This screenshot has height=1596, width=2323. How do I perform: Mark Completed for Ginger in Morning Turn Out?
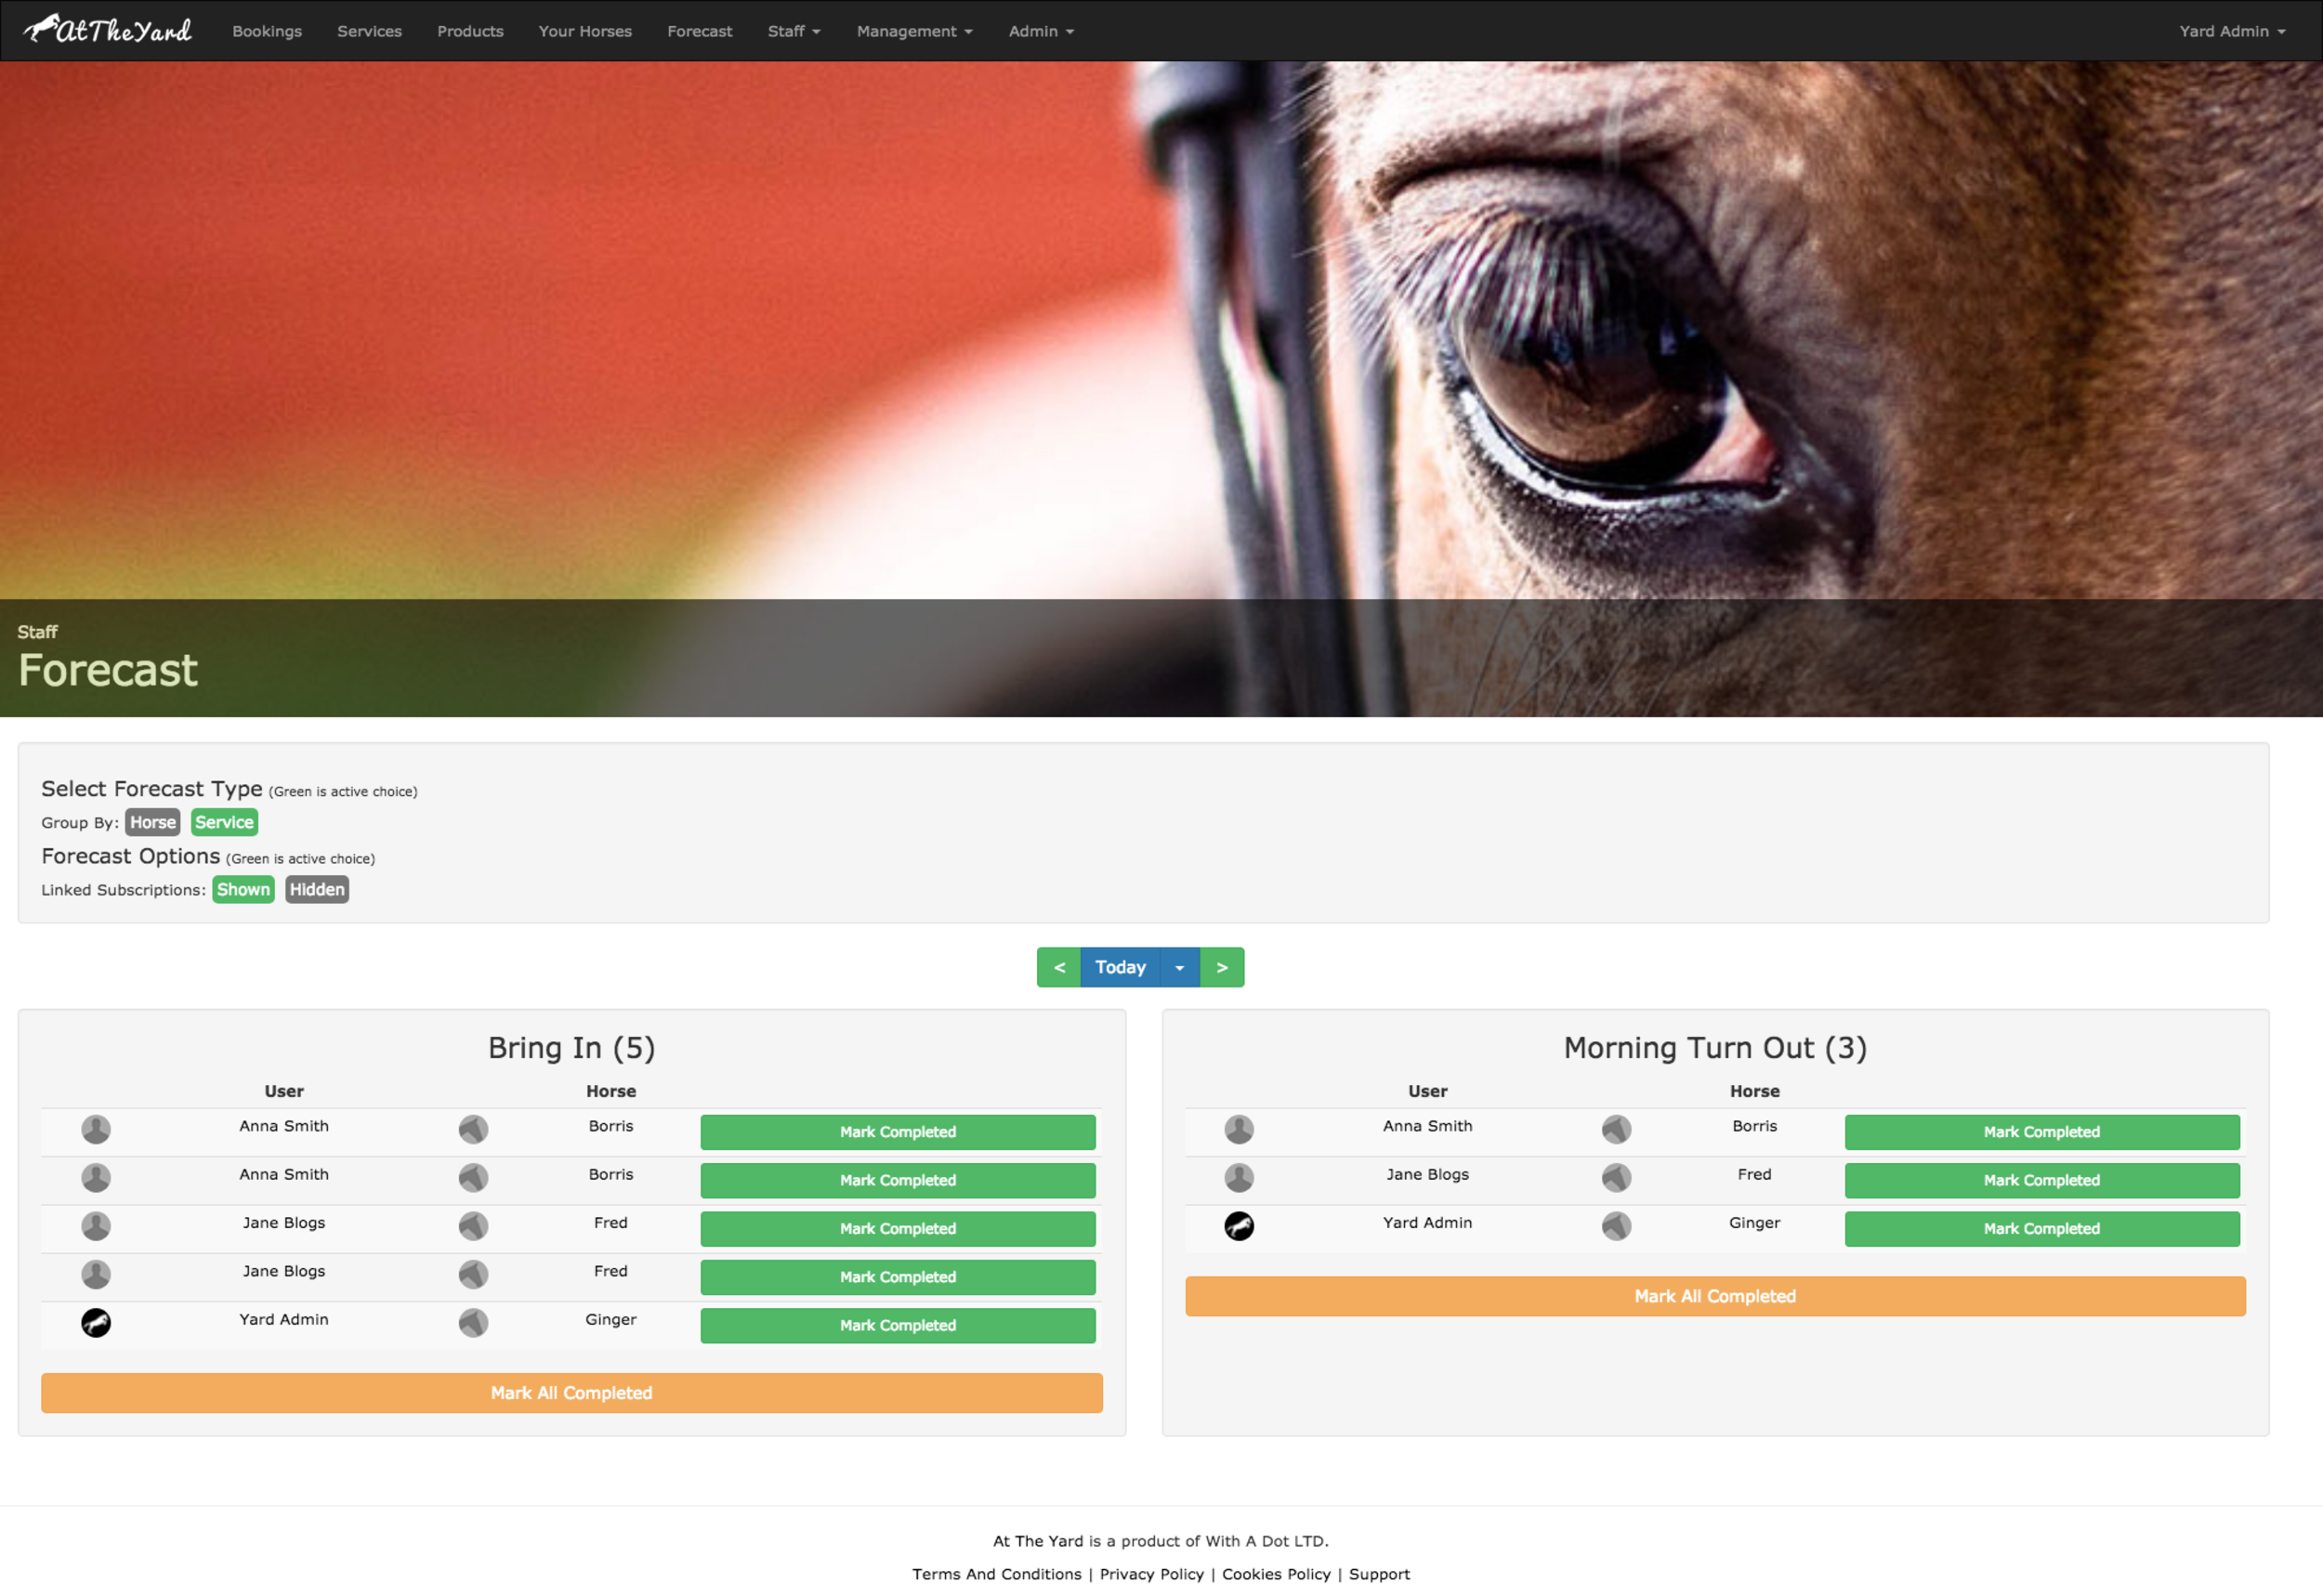point(2042,1229)
